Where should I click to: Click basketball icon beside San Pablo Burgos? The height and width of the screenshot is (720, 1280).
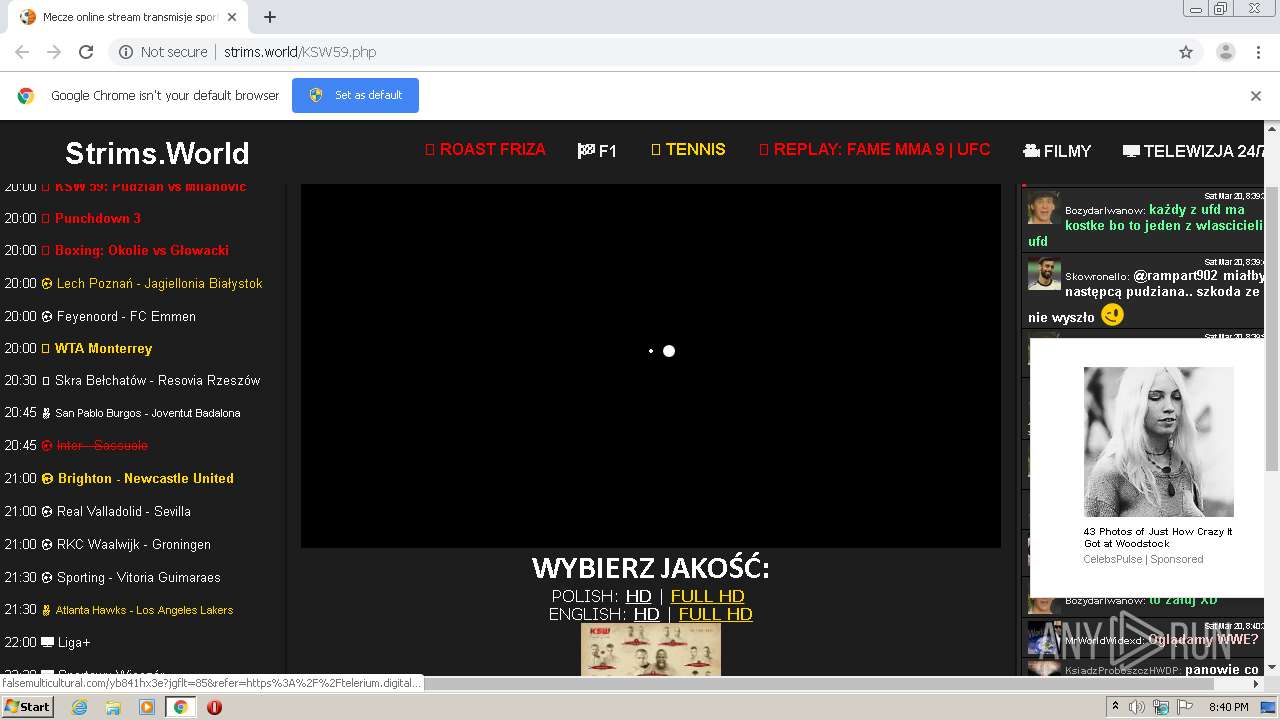(x=46, y=413)
